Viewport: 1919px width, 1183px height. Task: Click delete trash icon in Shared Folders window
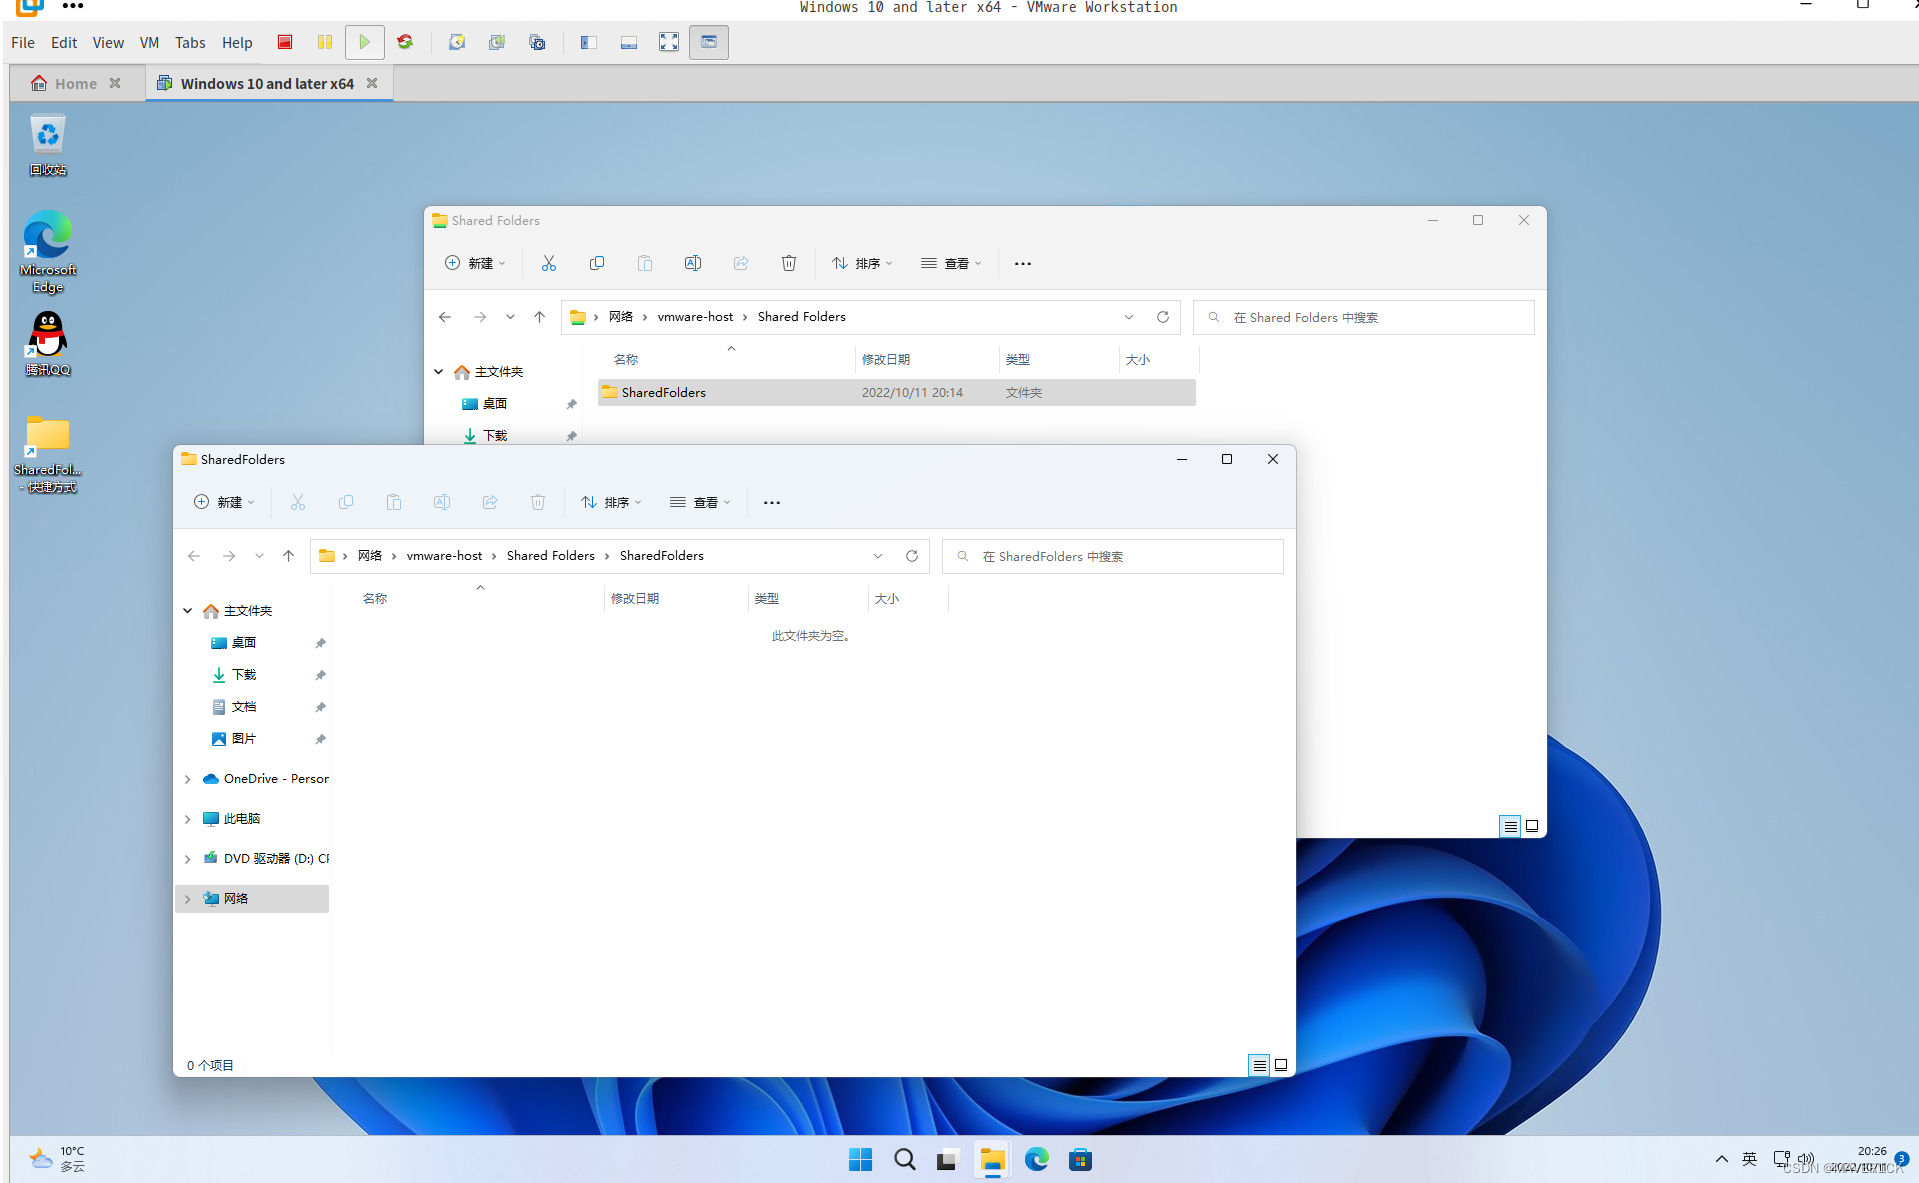click(x=789, y=263)
